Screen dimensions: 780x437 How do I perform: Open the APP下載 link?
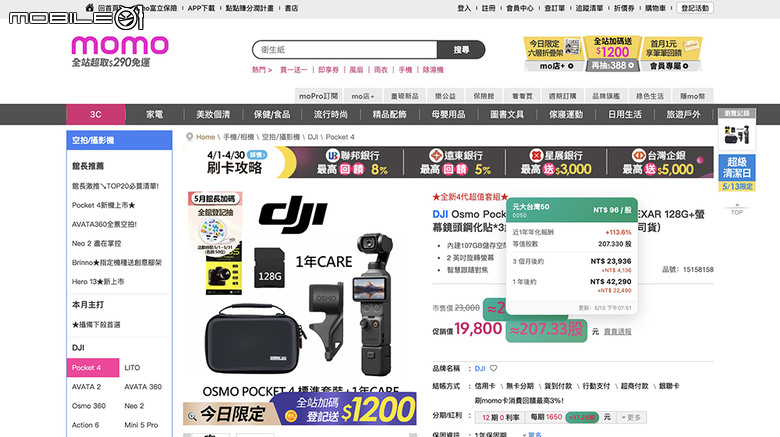click(201, 8)
